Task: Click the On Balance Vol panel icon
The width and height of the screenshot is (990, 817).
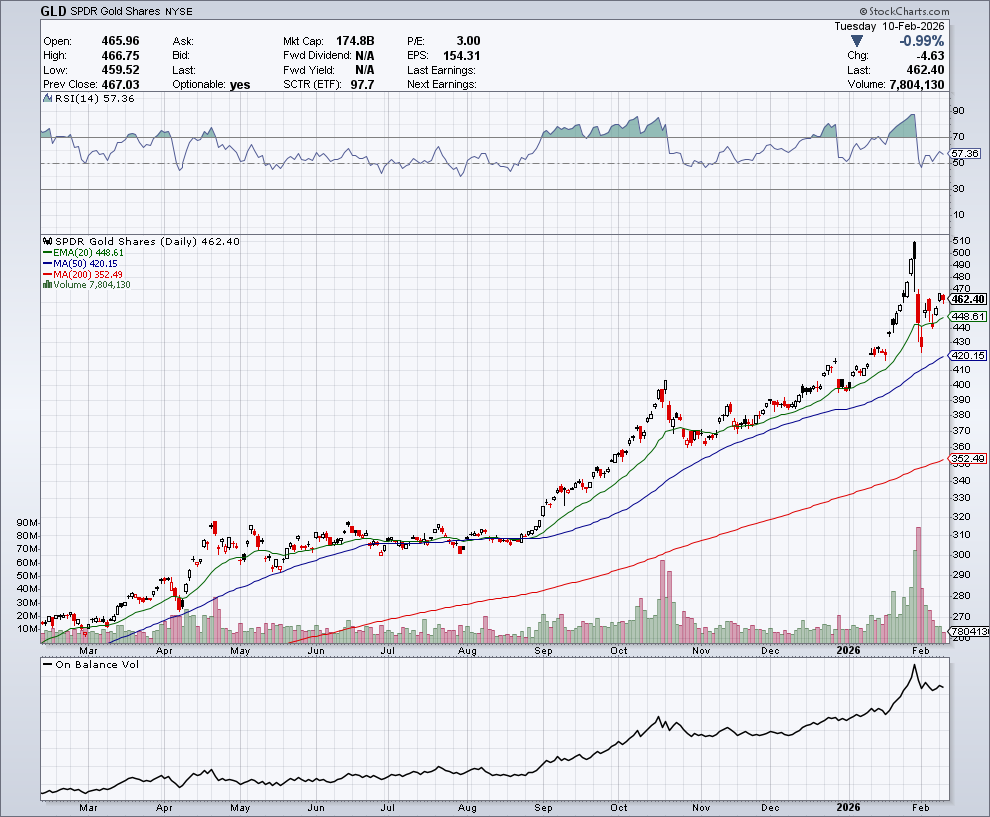Action: click(46, 664)
